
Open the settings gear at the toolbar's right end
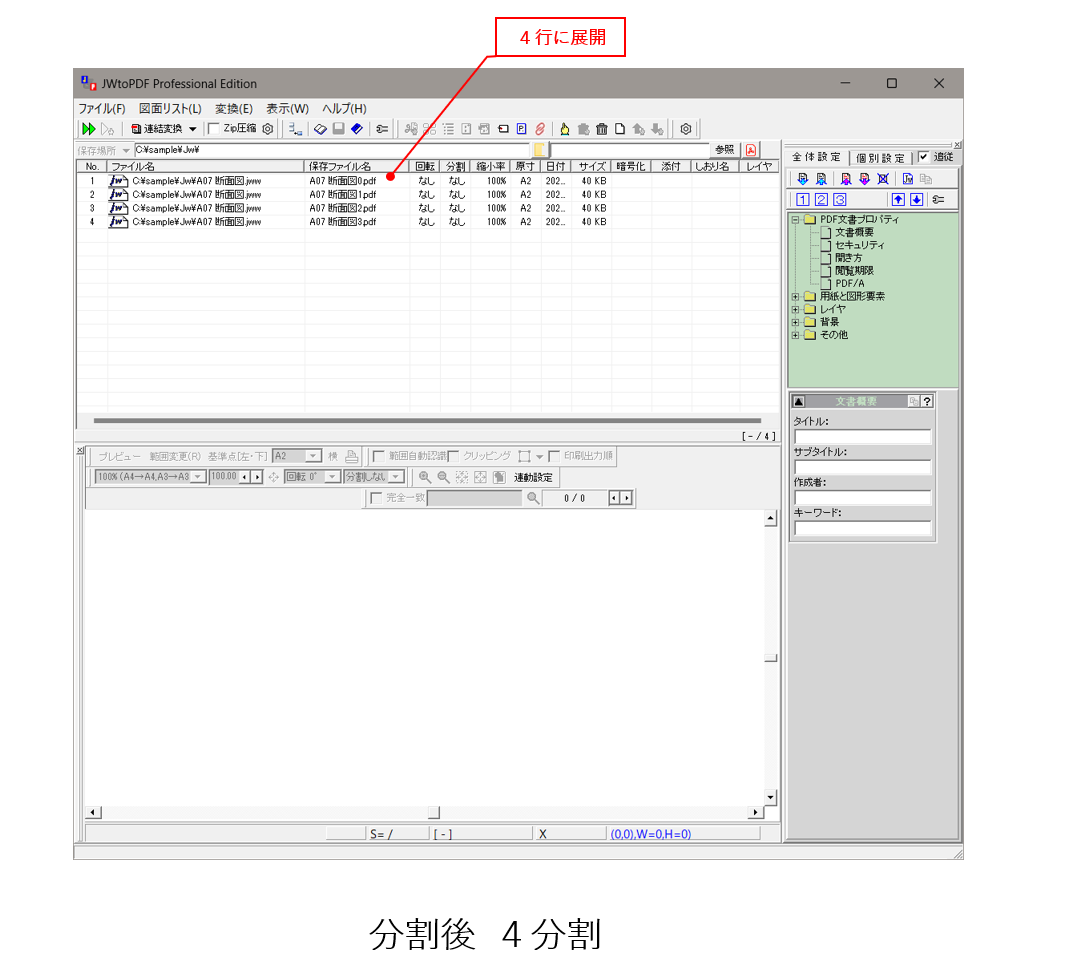[x=684, y=128]
